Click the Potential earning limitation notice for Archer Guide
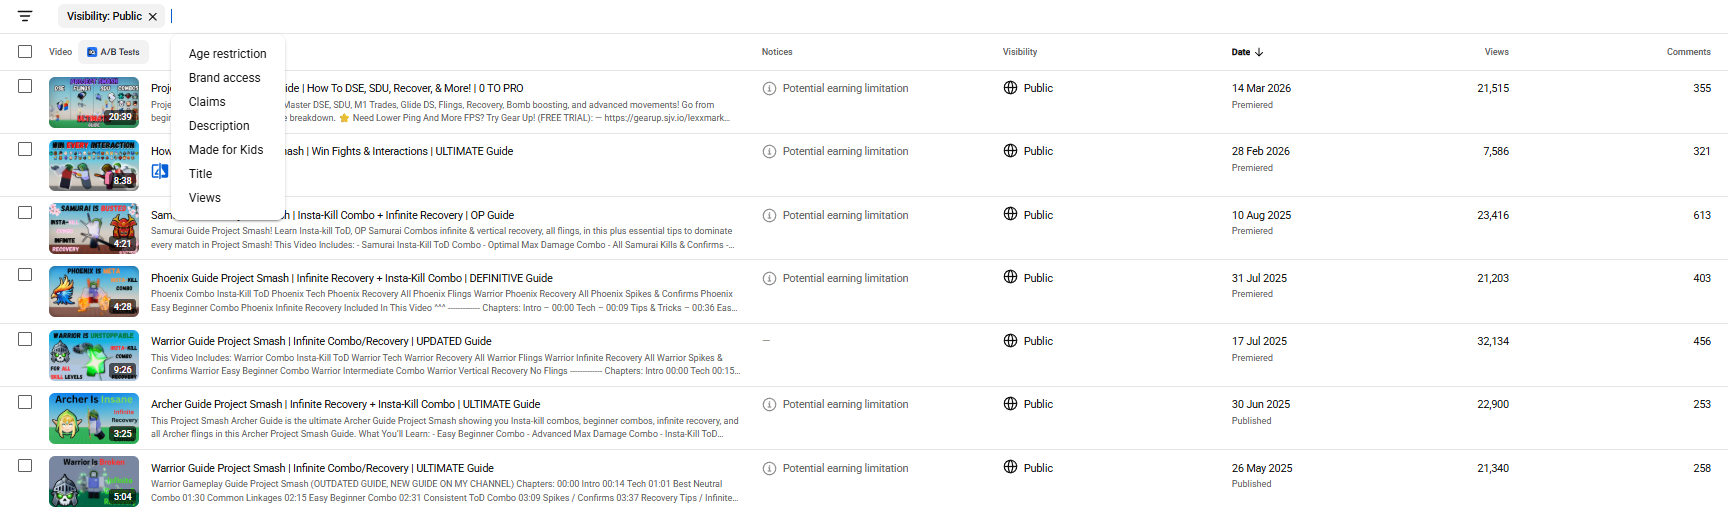1728x512 pixels. coord(846,405)
